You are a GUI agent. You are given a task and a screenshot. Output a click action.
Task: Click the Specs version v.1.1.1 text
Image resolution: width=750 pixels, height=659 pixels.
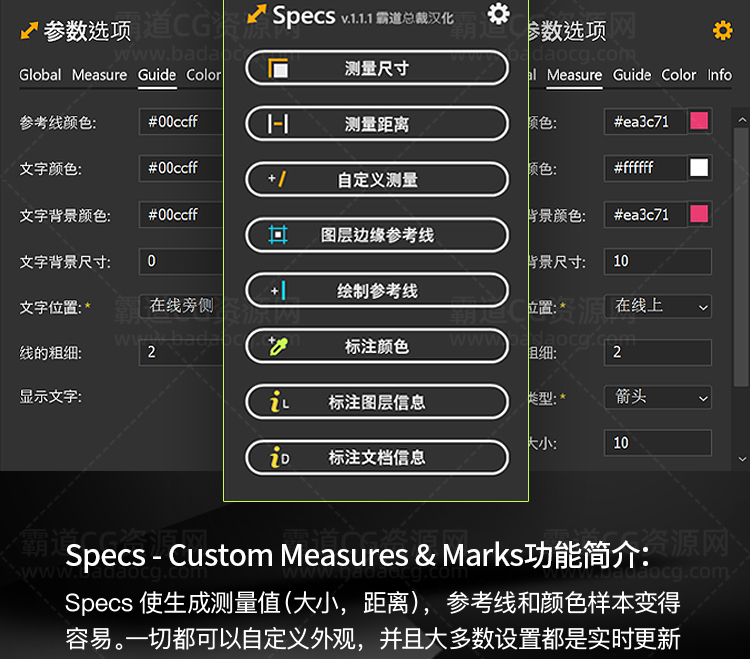point(356,19)
